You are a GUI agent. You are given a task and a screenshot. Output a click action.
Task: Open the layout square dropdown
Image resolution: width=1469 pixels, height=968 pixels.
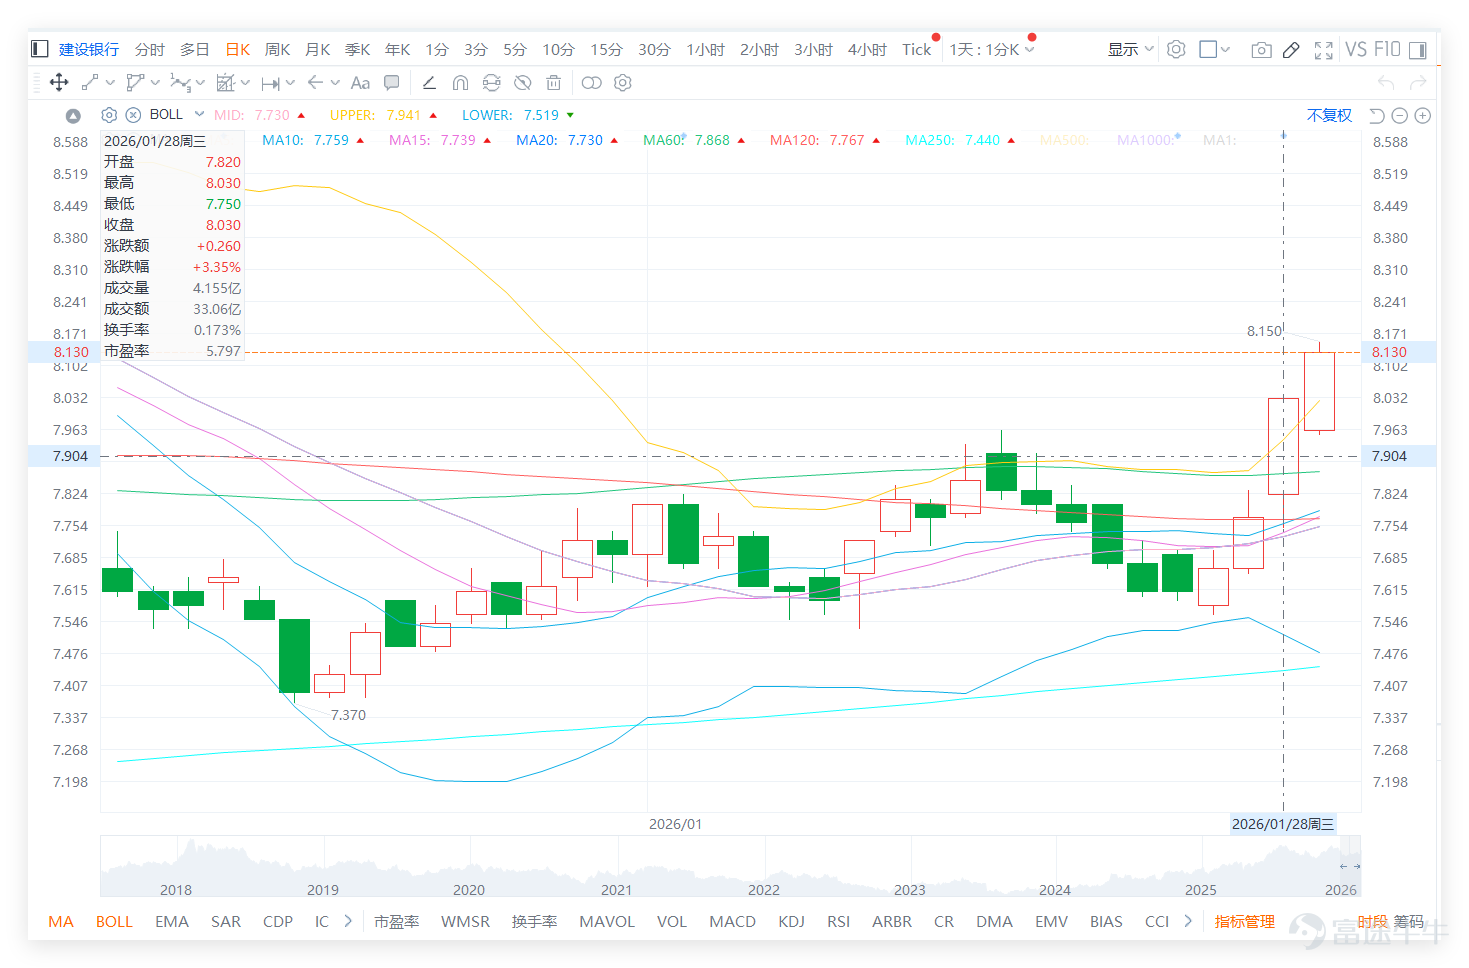pos(1214,49)
